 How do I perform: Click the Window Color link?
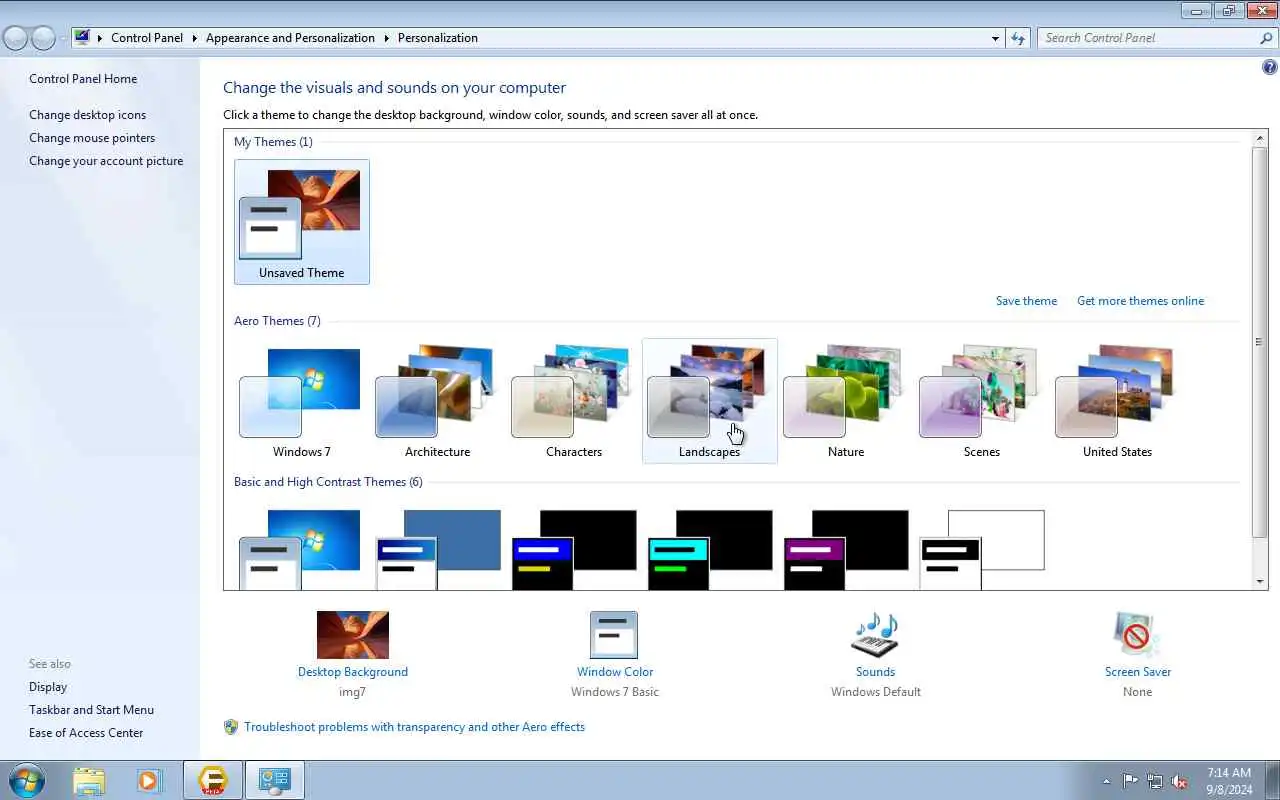click(615, 672)
